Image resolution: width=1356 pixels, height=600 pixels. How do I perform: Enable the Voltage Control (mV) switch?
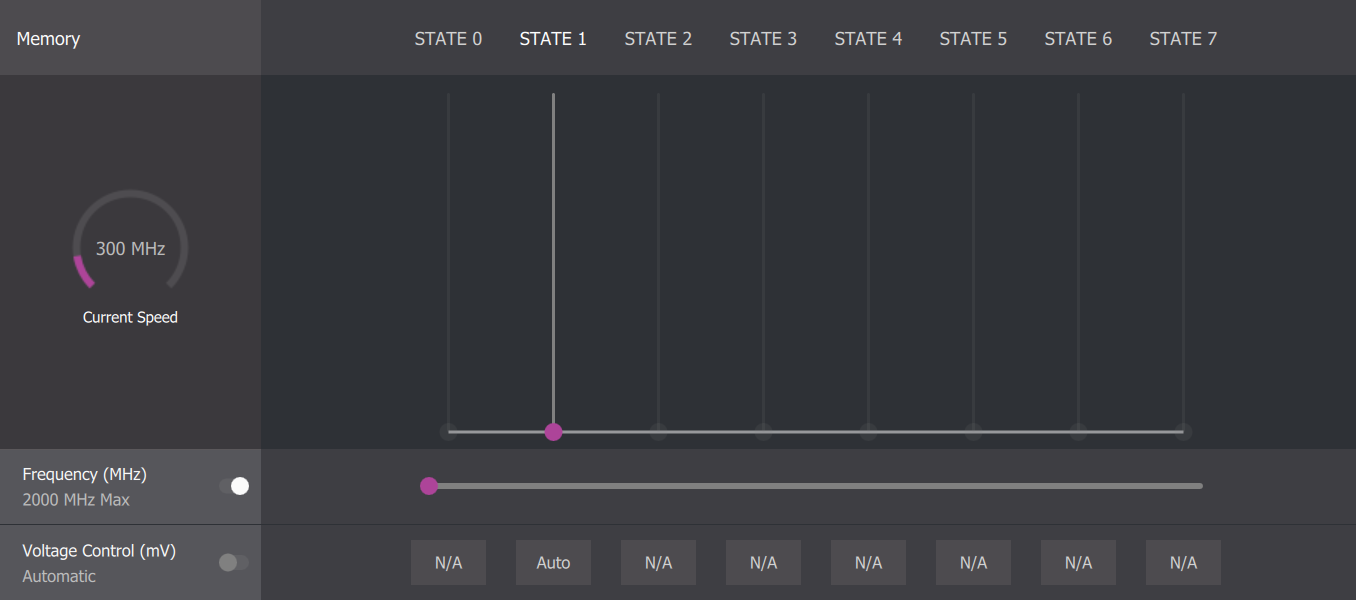(234, 562)
